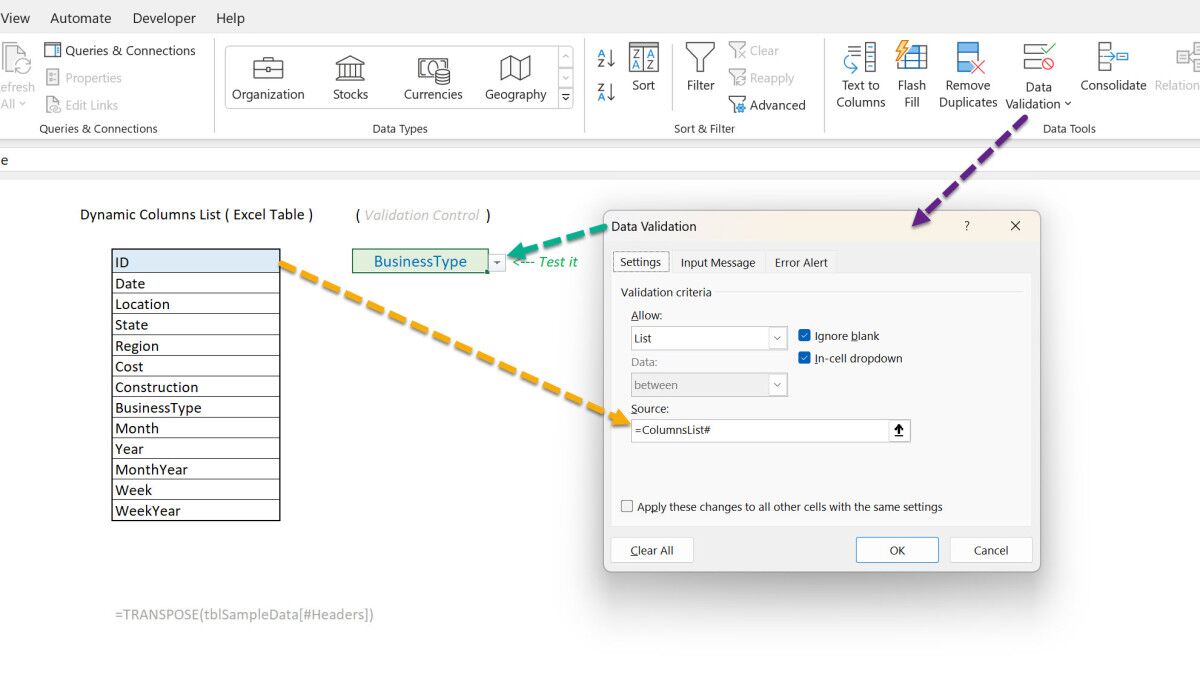Switch to the Error Alert tab
Screen dimensions: 1200x686
pyautogui.click(x=800, y=262)
